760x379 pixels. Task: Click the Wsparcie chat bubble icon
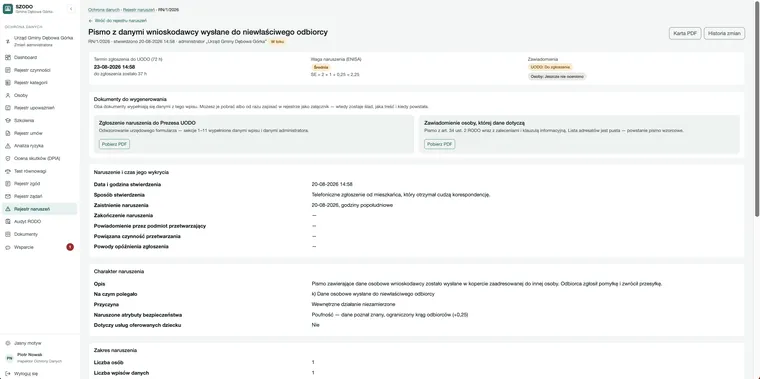point(8,247)
